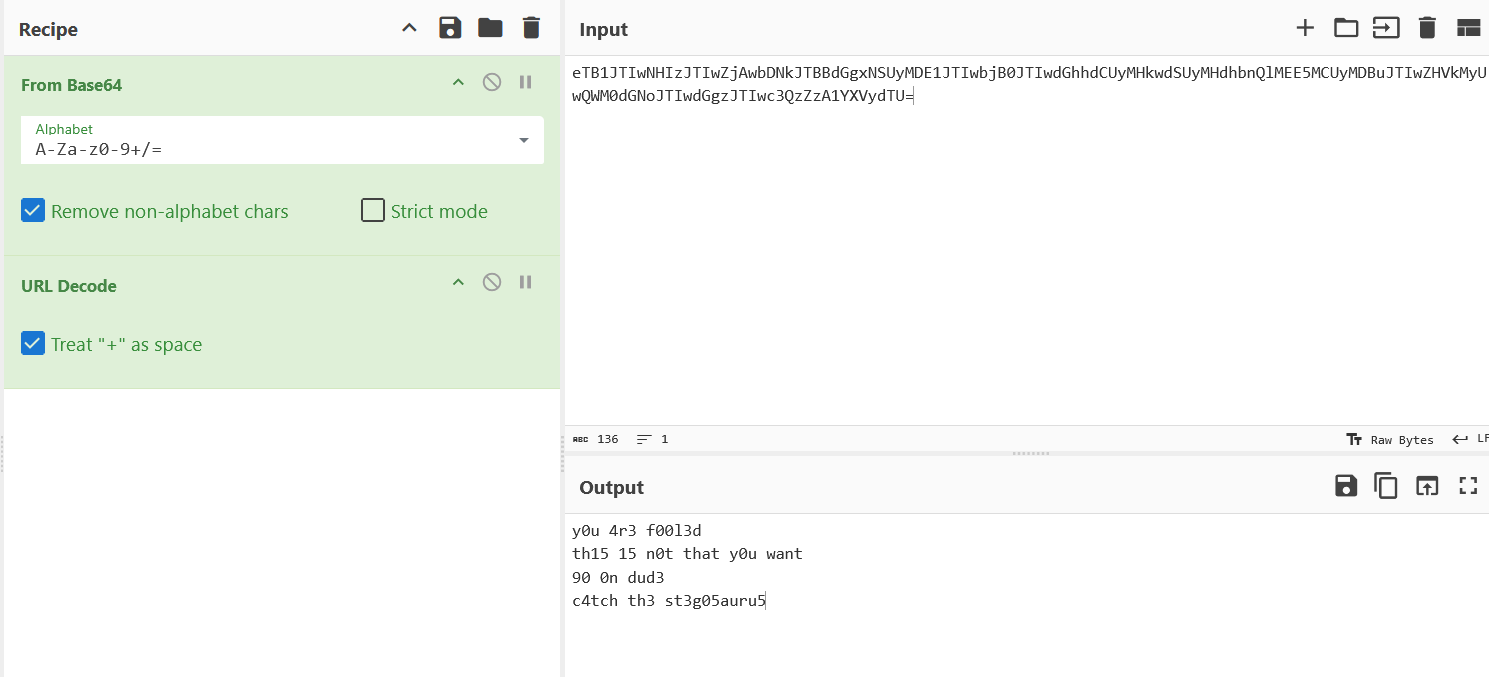This screenshot has height=677, width=1489.
Task: Select the Input panel heading
Action: click(x=604, y=29)
